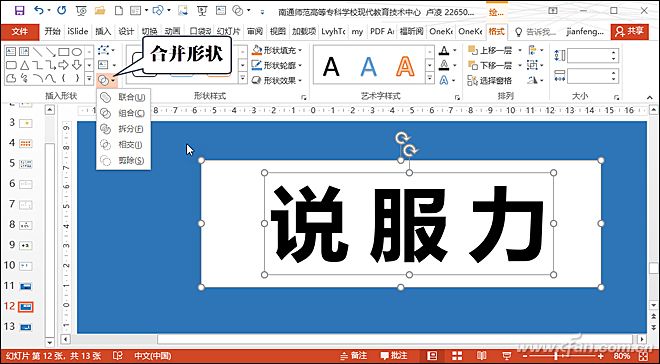Click the shape height input field

coord(593,56)
